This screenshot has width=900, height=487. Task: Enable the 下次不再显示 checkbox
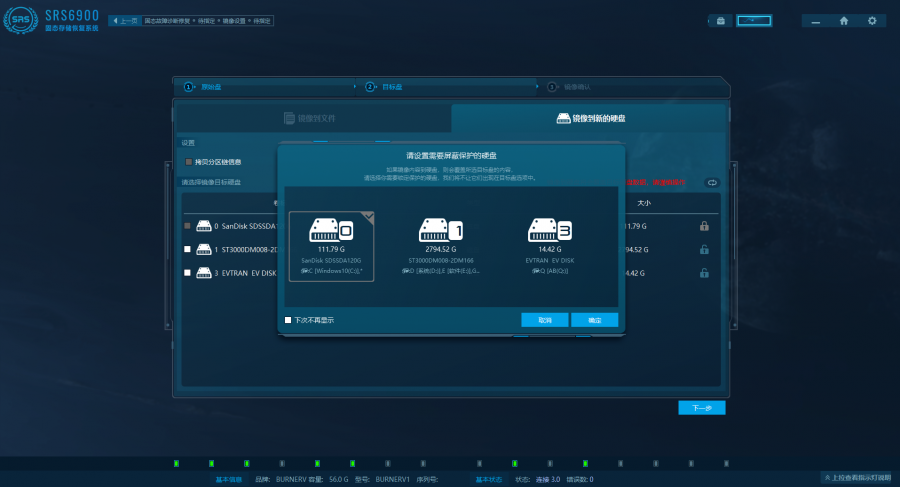(x=288, y=320)
